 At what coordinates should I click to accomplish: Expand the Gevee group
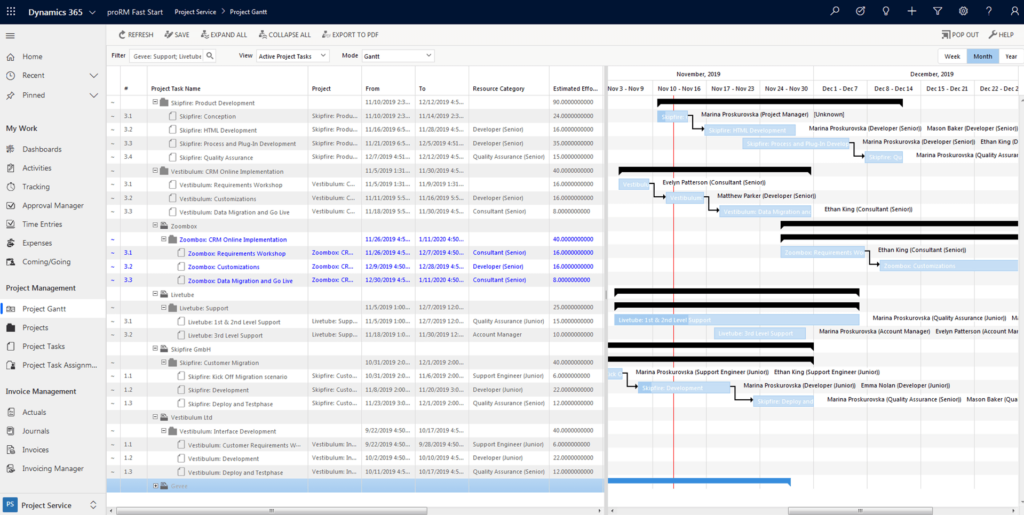[x=155, y=486]
